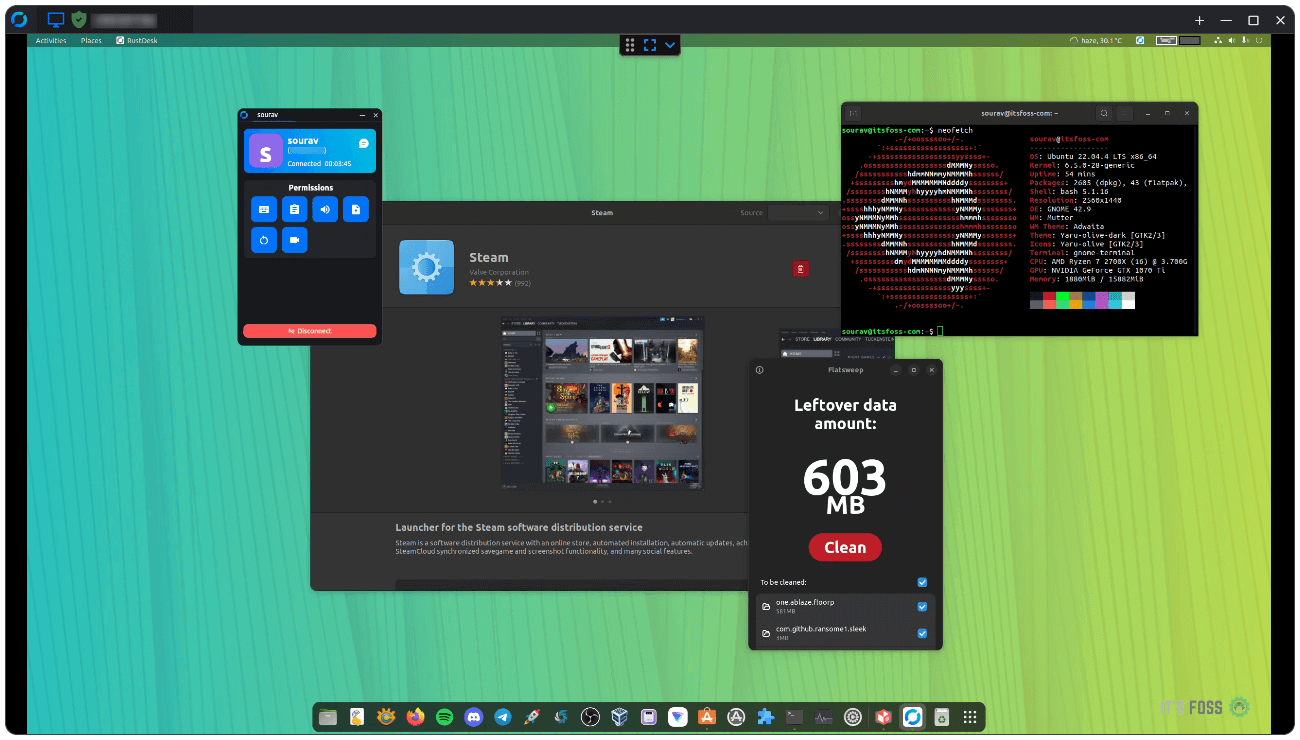The height and width of the screenshot is (740, 1300).
Task: Launch OBS Studio from the dock
Action: click(x=590, y=717)
